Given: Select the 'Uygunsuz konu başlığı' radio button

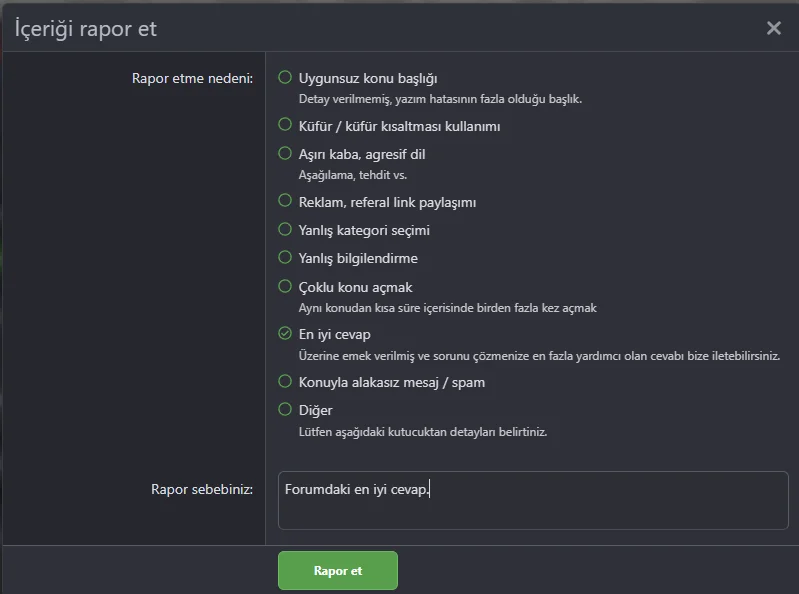Looking at the screenshot, I should (x=286, y=77).
